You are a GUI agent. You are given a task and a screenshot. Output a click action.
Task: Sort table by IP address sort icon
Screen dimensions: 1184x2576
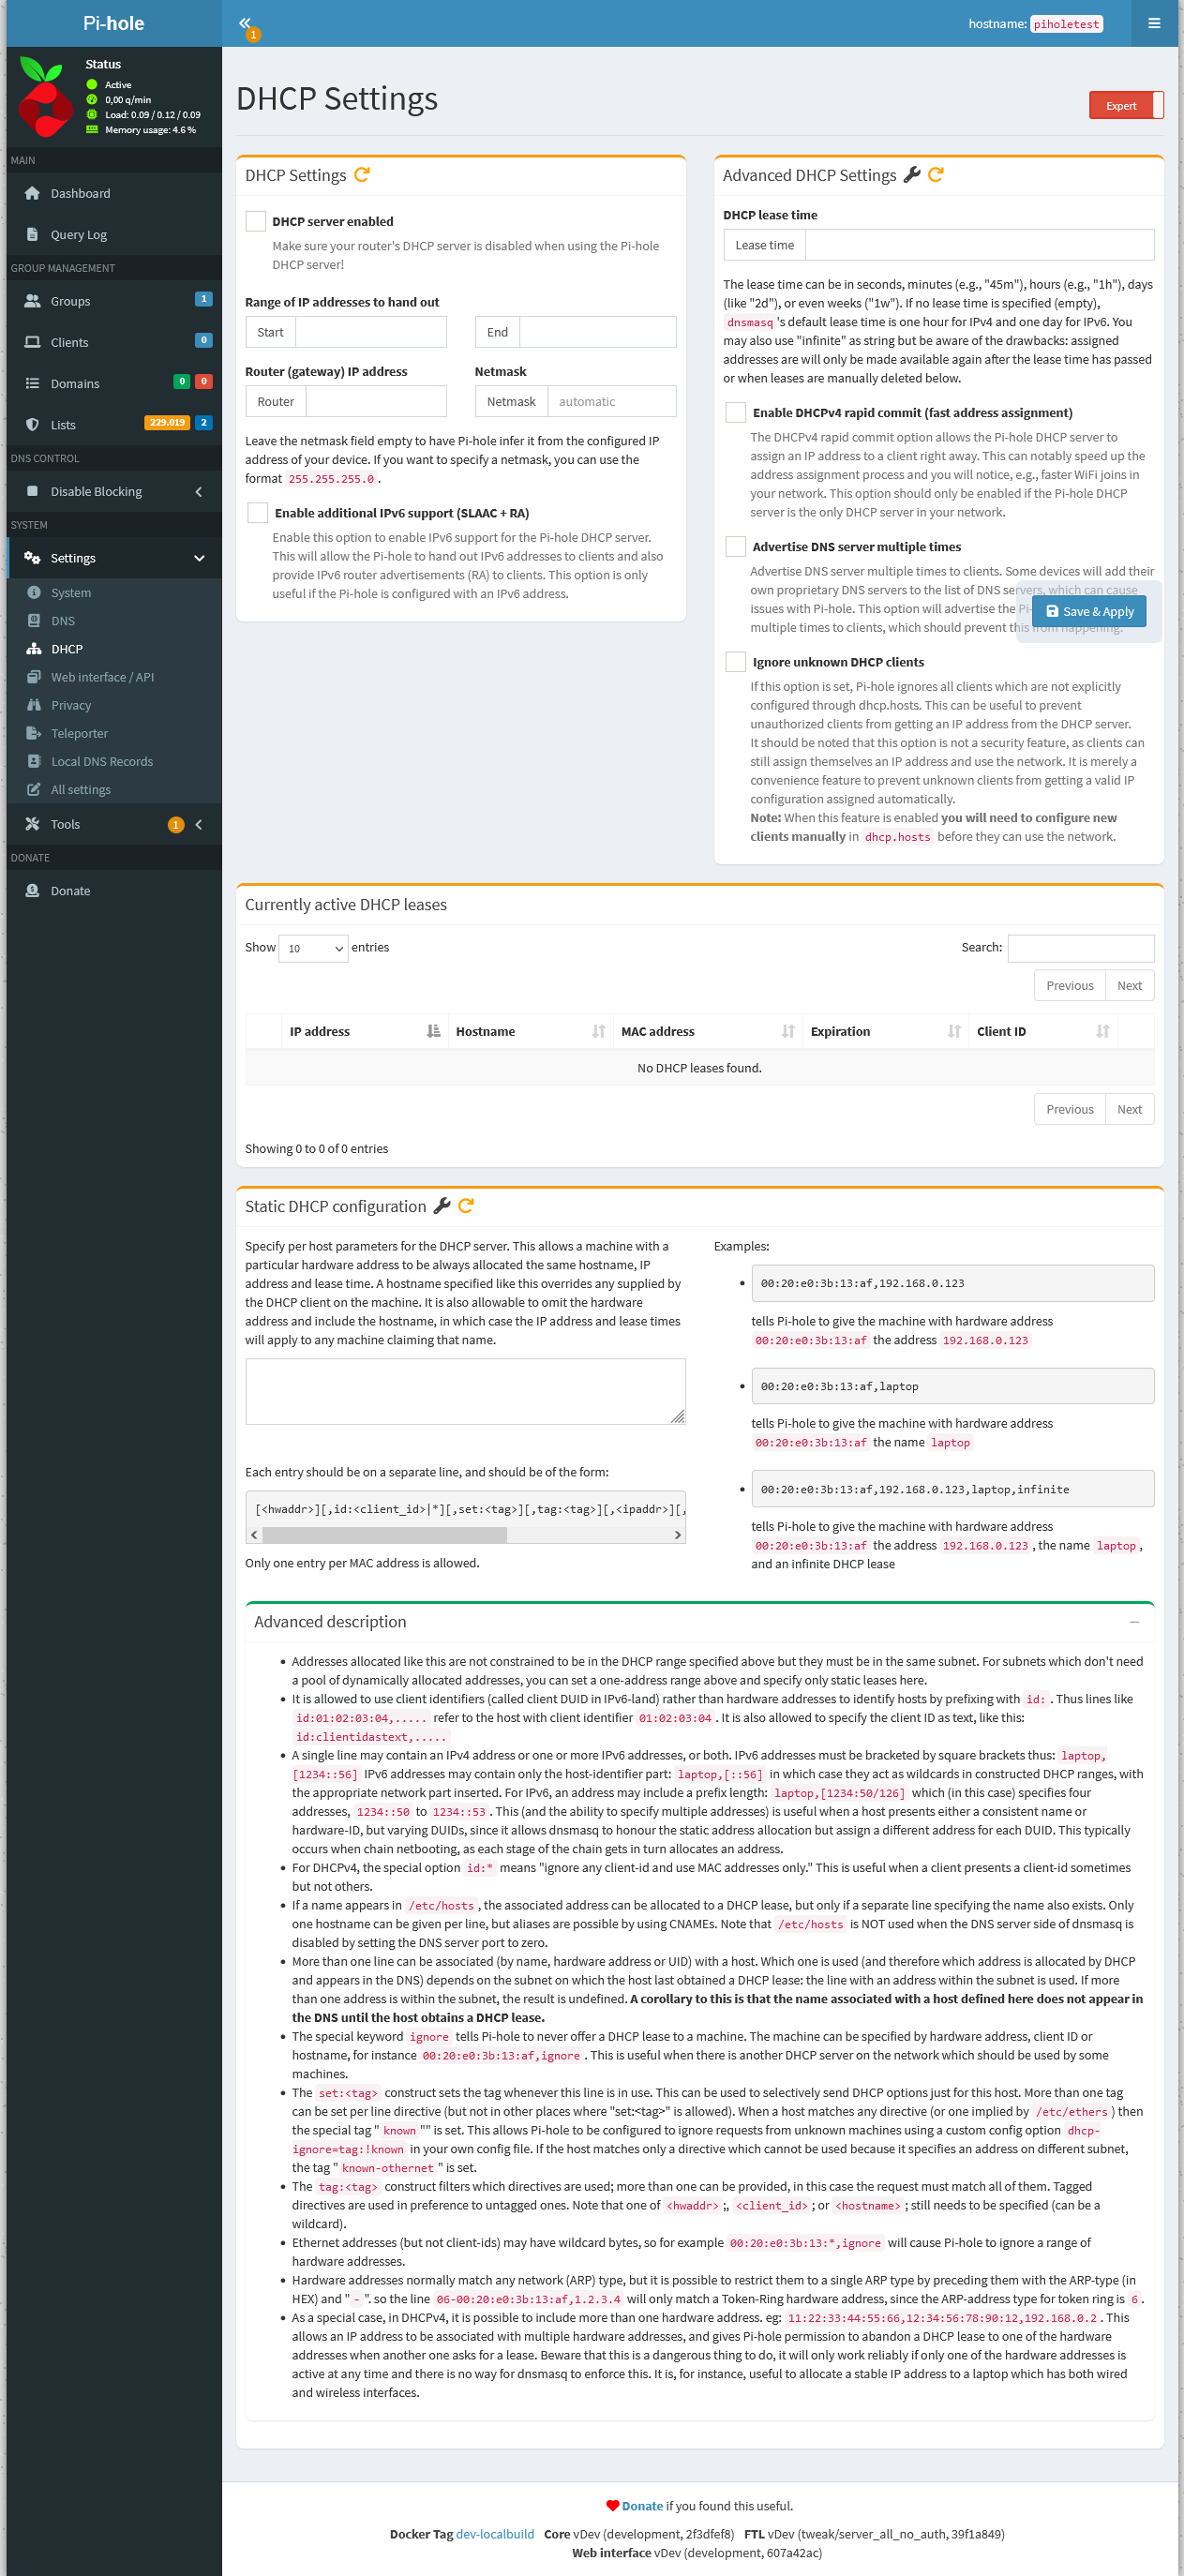click(433, 1031)
